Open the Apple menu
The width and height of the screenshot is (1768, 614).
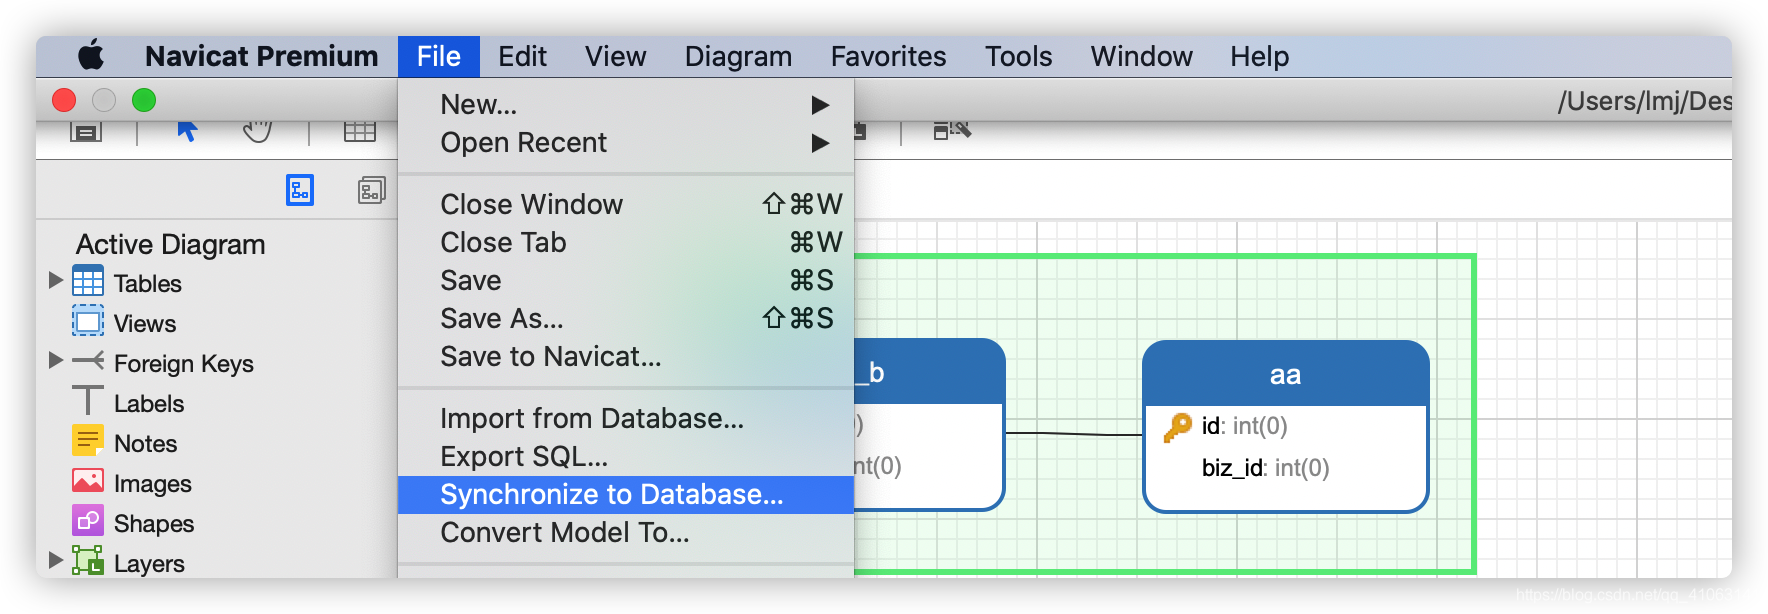point(91,56)
